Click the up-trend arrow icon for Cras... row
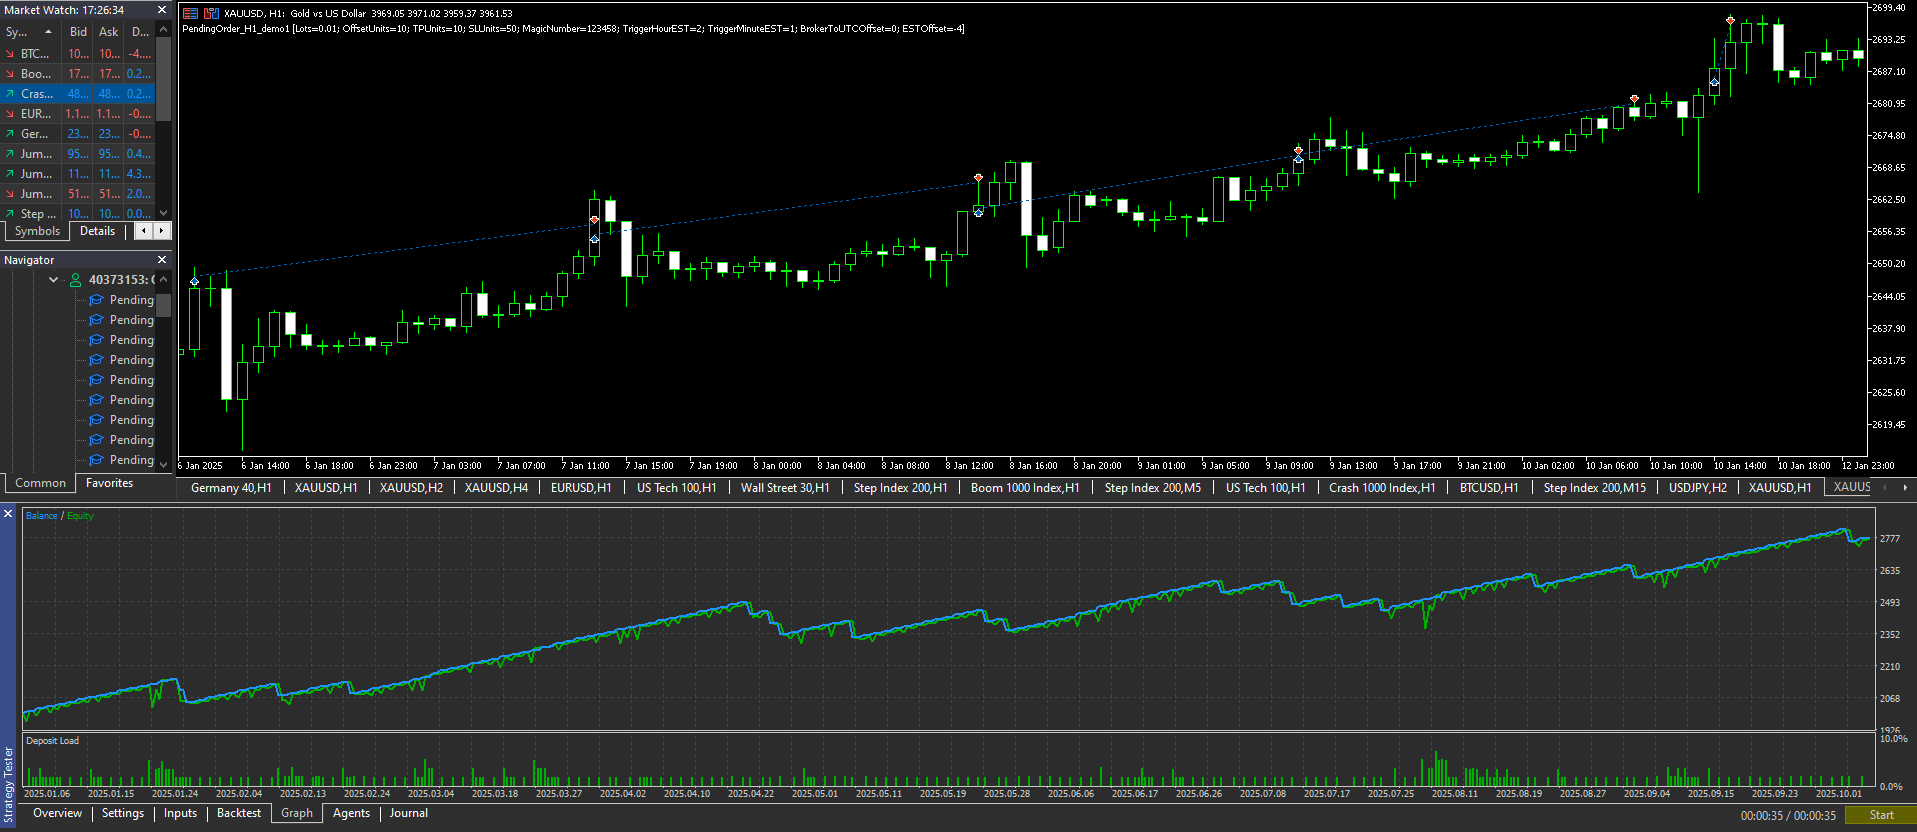The image size is (1917, 832). [x=10, y=94]
